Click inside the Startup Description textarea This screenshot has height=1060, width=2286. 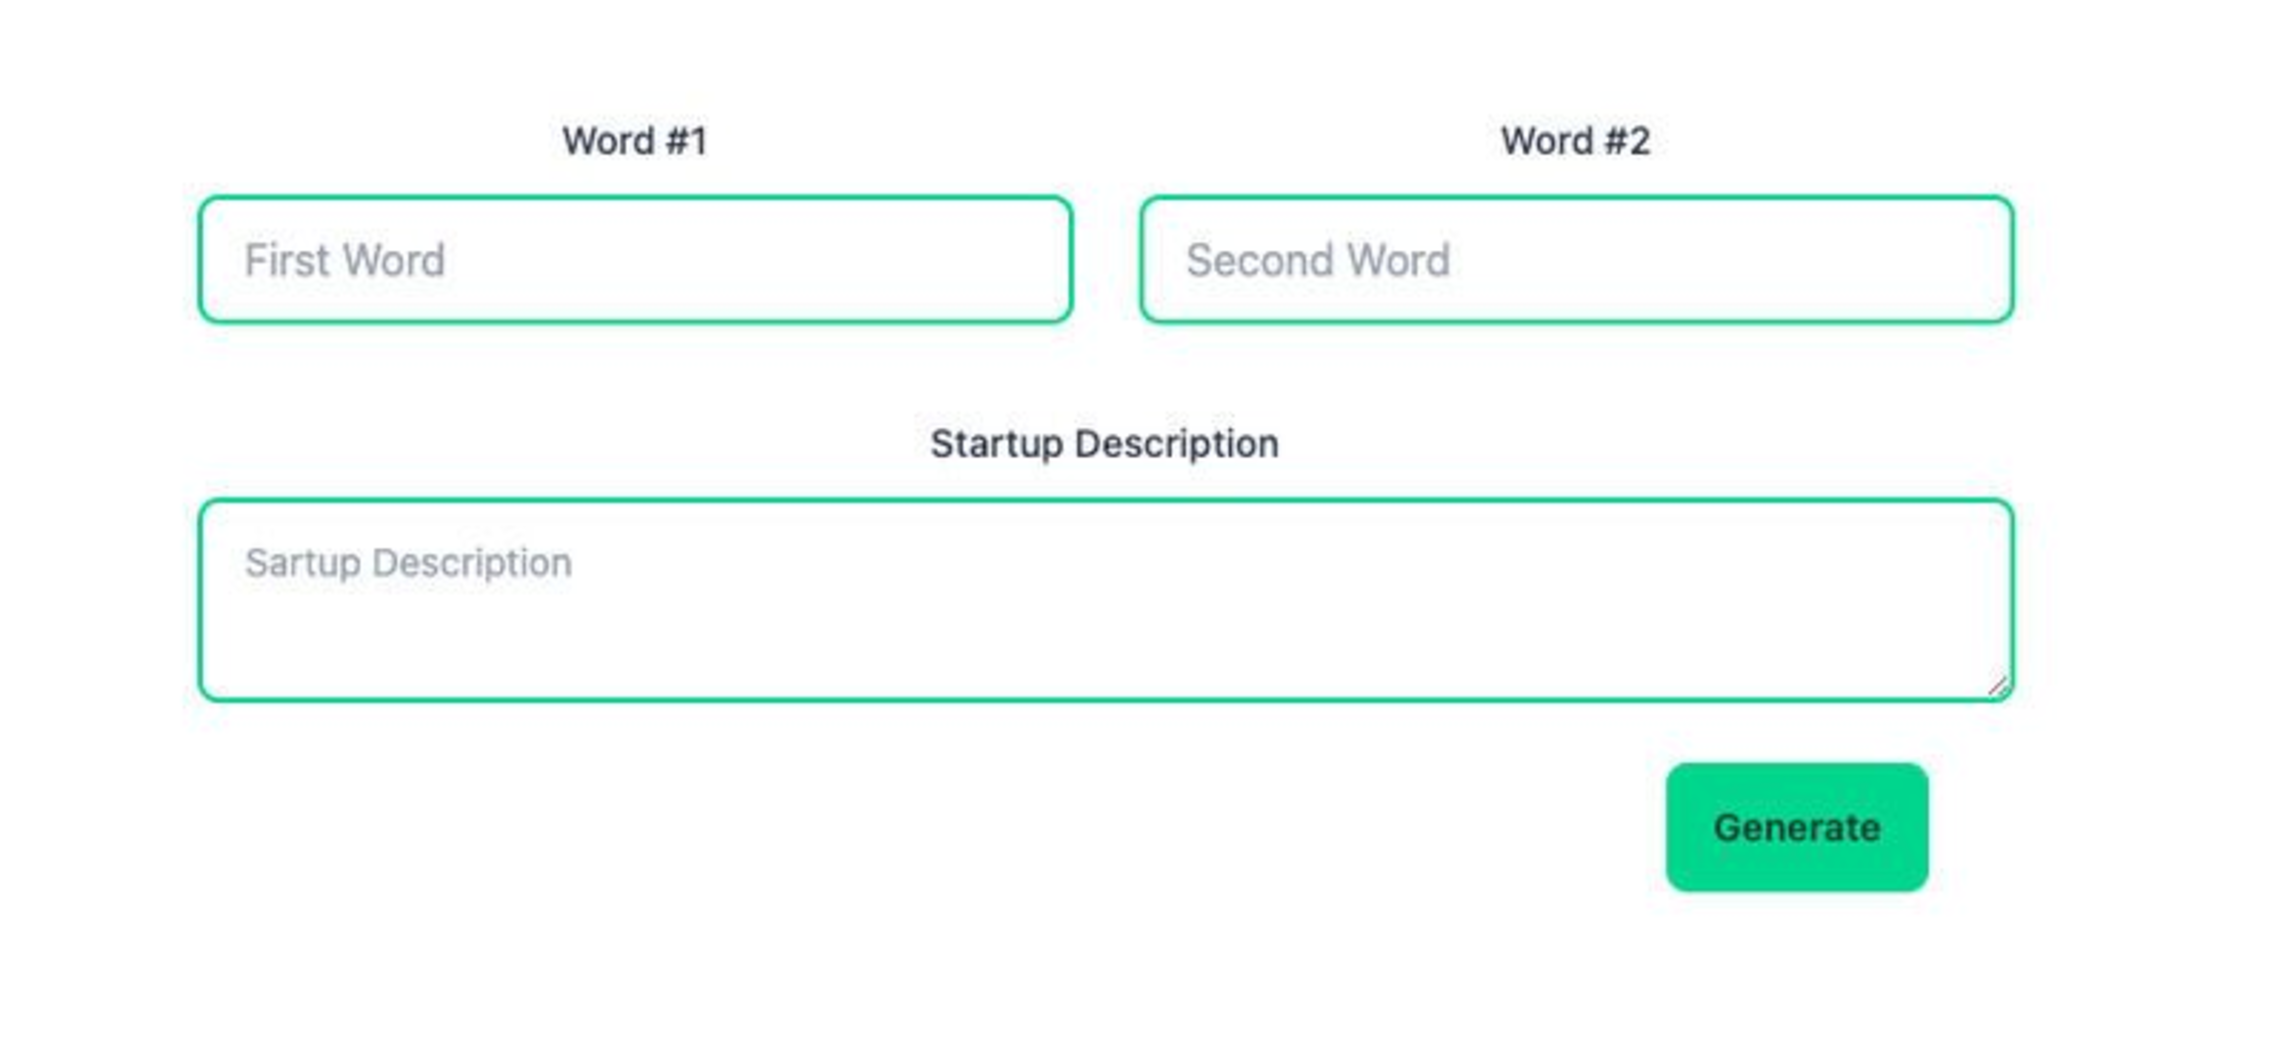(x=1105, y=600)
